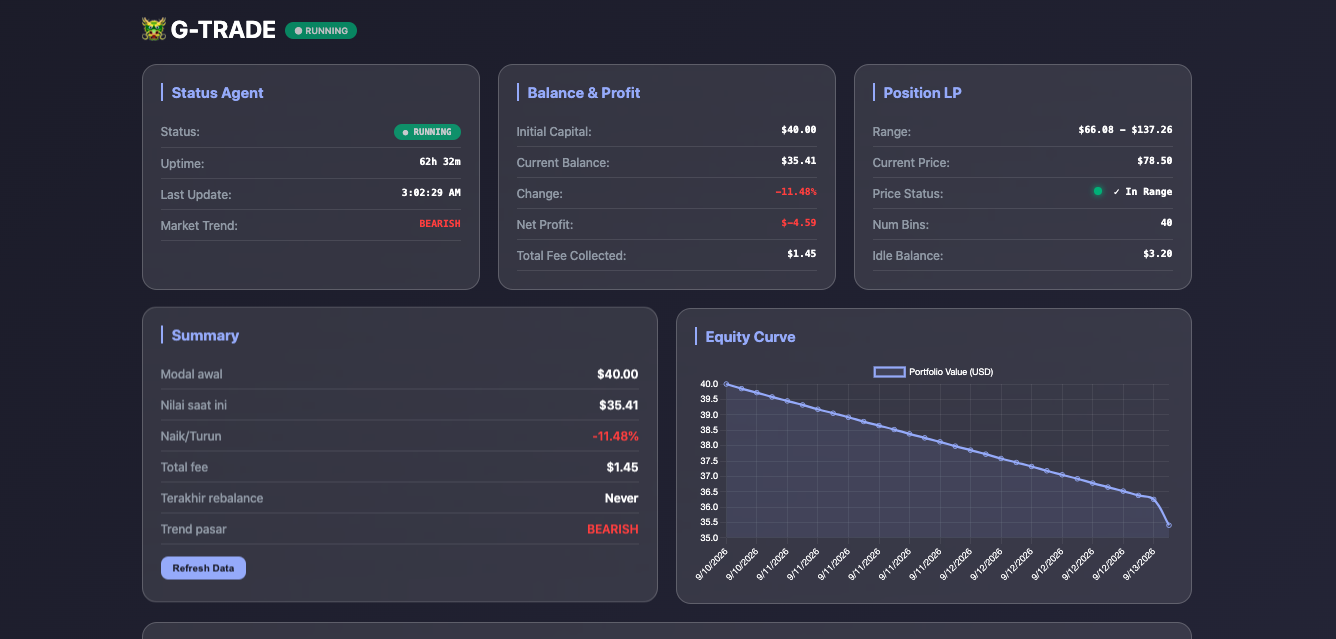The image size is (1336, 639).
Task: Click the Last Update time 3:02:29 AM
Action: click(431, 194)
